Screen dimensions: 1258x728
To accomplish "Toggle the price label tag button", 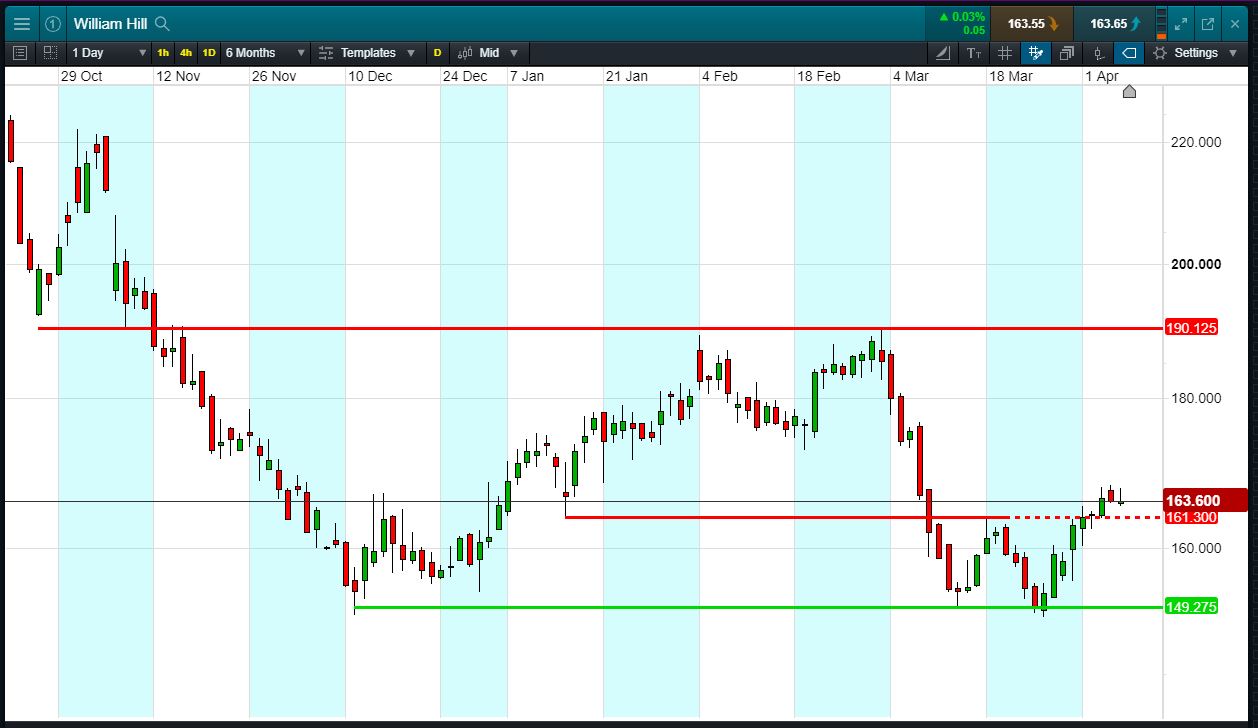I will tap(1128, 53).
